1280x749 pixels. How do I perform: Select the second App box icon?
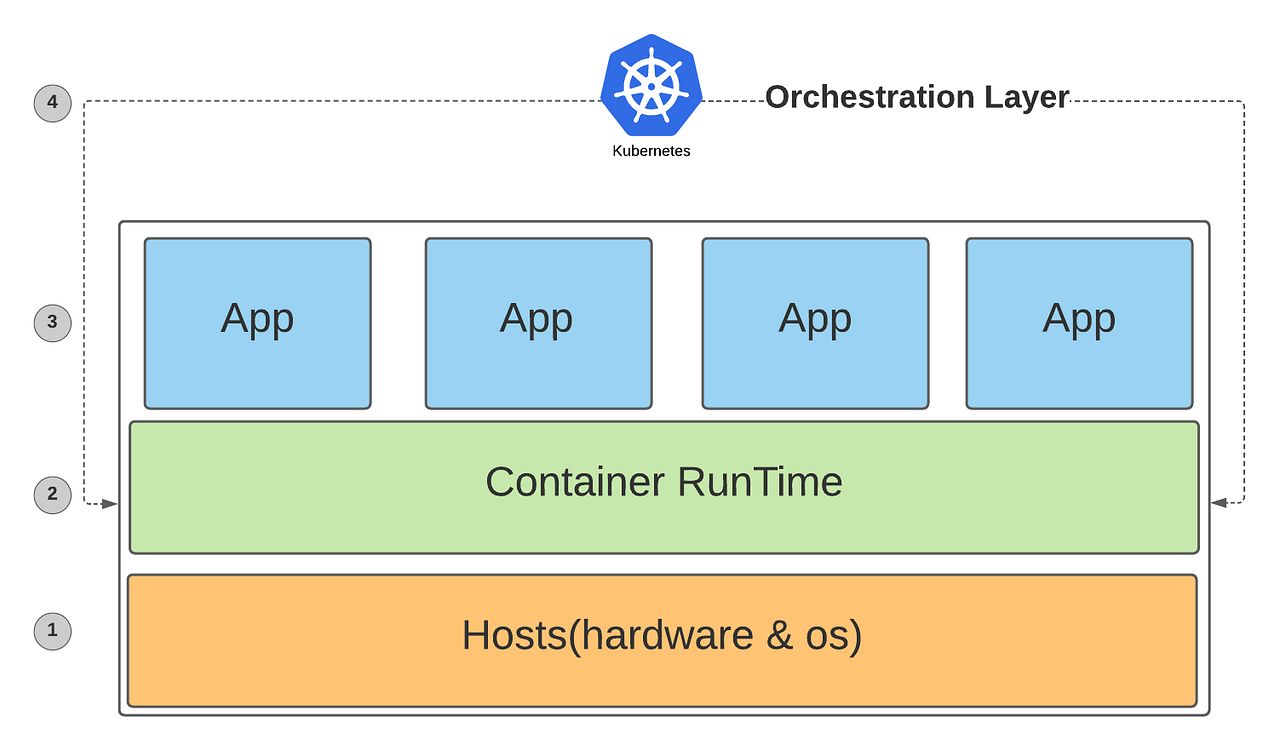point(538,322)
